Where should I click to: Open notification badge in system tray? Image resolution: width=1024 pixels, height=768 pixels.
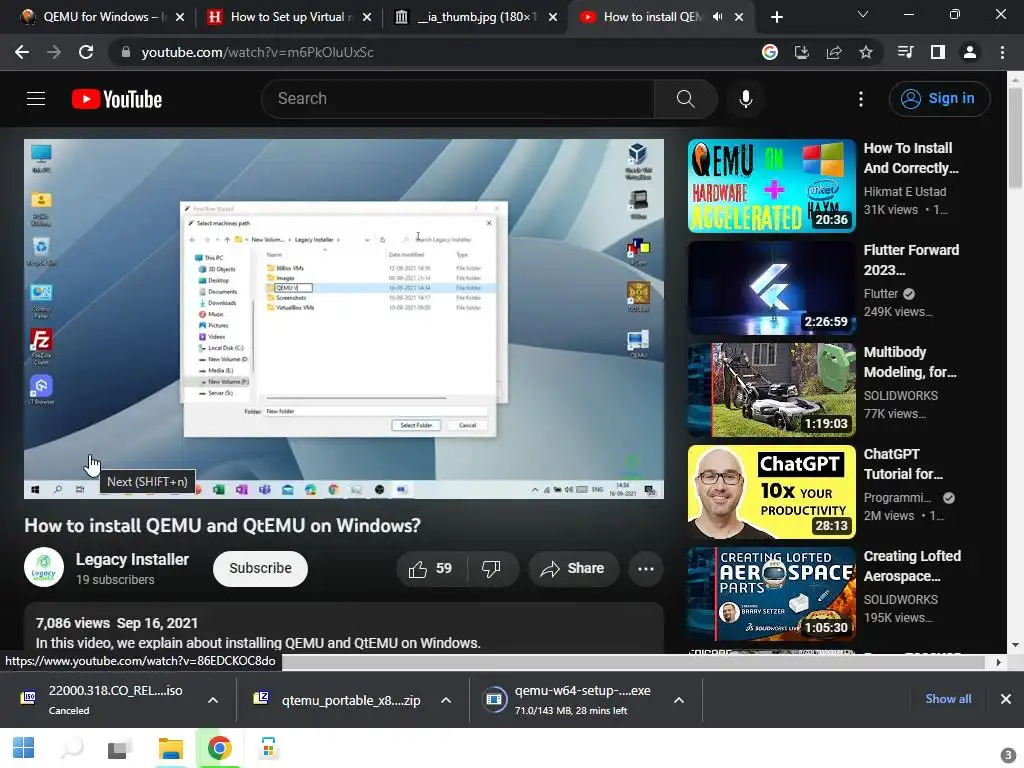point(1008,755)
